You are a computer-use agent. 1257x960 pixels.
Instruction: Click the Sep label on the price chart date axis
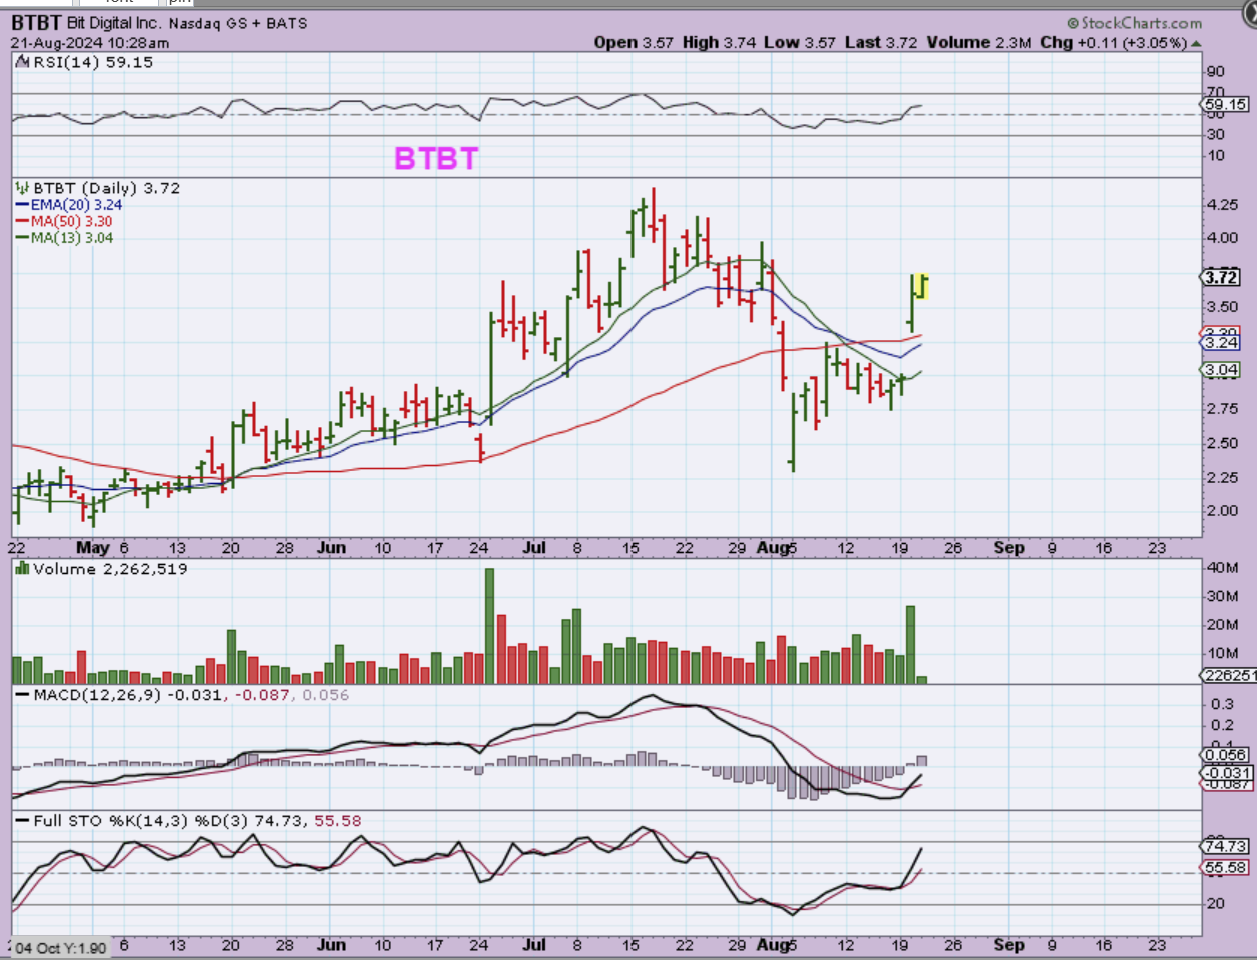(1009, 548)
